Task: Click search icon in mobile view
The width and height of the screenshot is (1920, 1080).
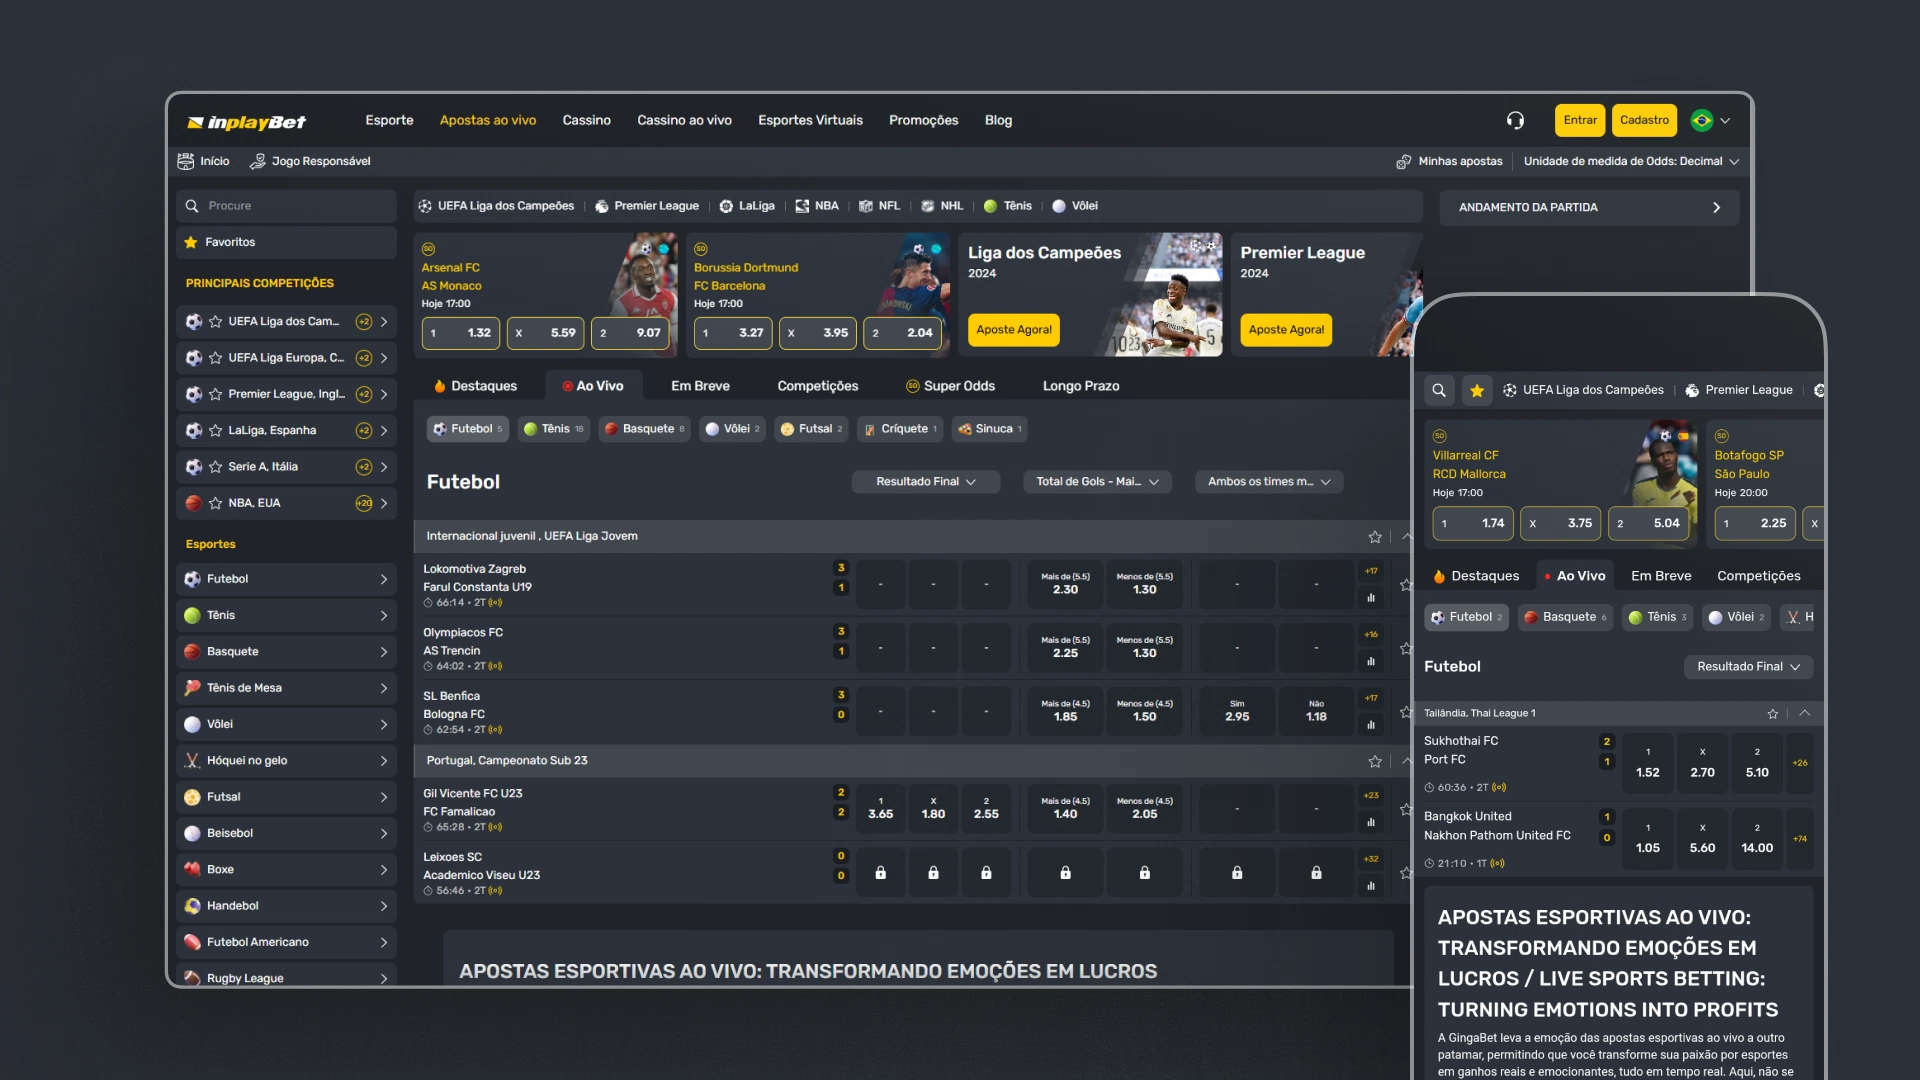Action: tap(1439, 390)
